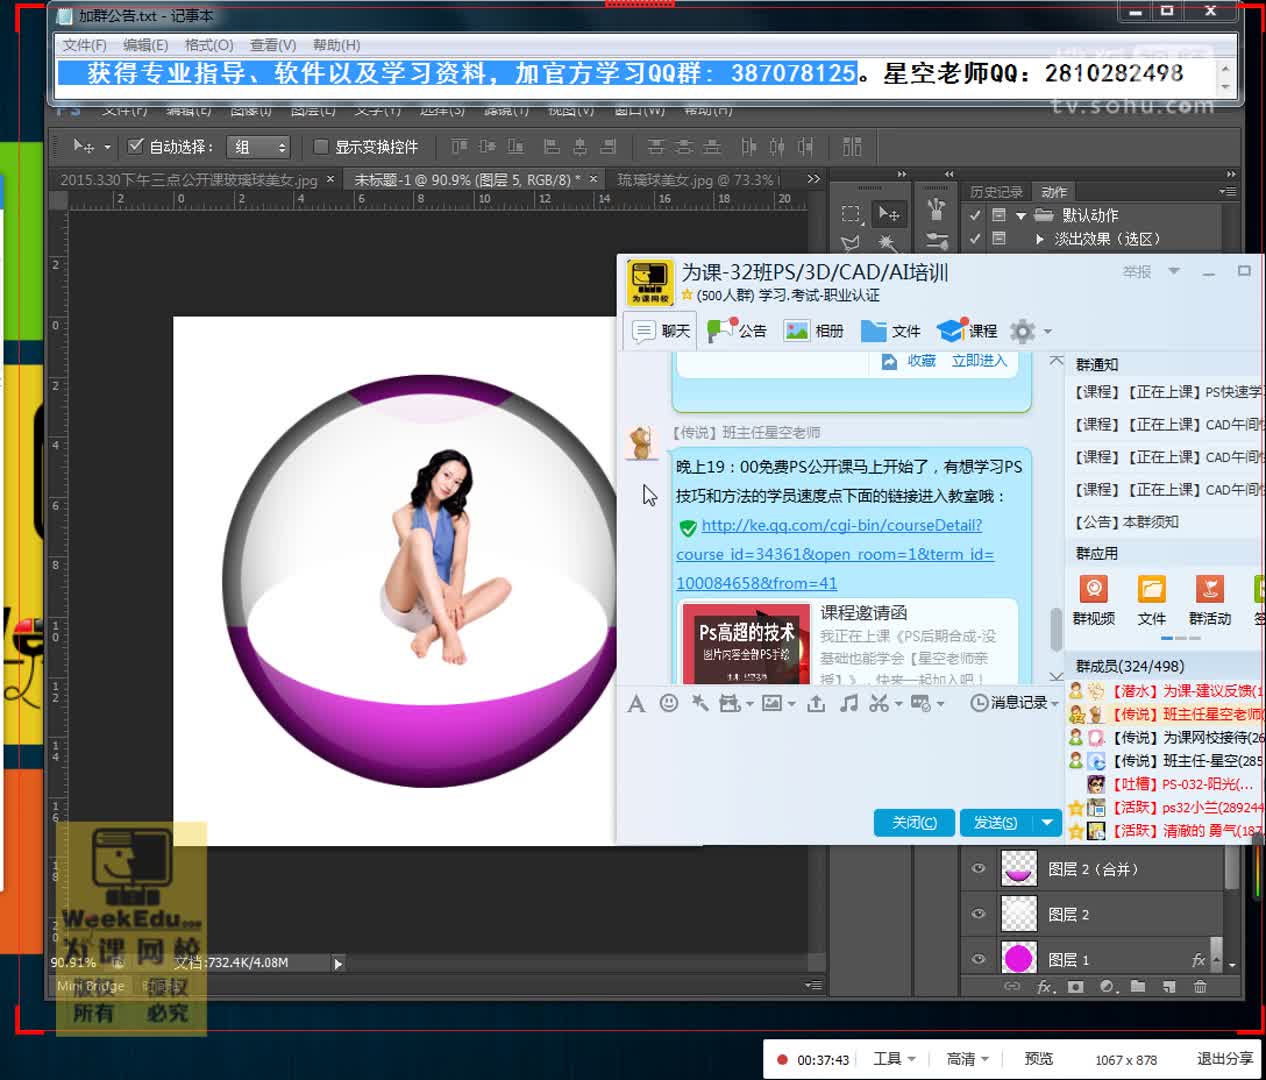
Task: Click the 预览 button in recorder bar
Action: [1038, 1059]
